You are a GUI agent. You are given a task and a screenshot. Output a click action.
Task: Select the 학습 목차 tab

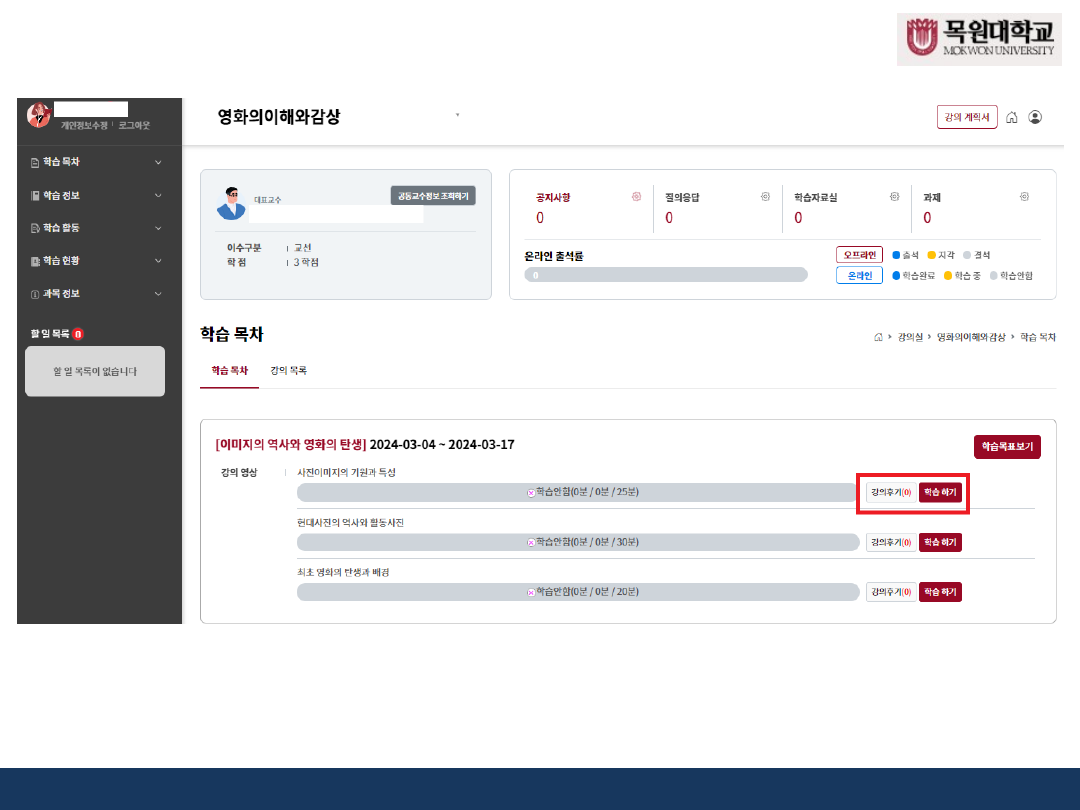(229, 371)
